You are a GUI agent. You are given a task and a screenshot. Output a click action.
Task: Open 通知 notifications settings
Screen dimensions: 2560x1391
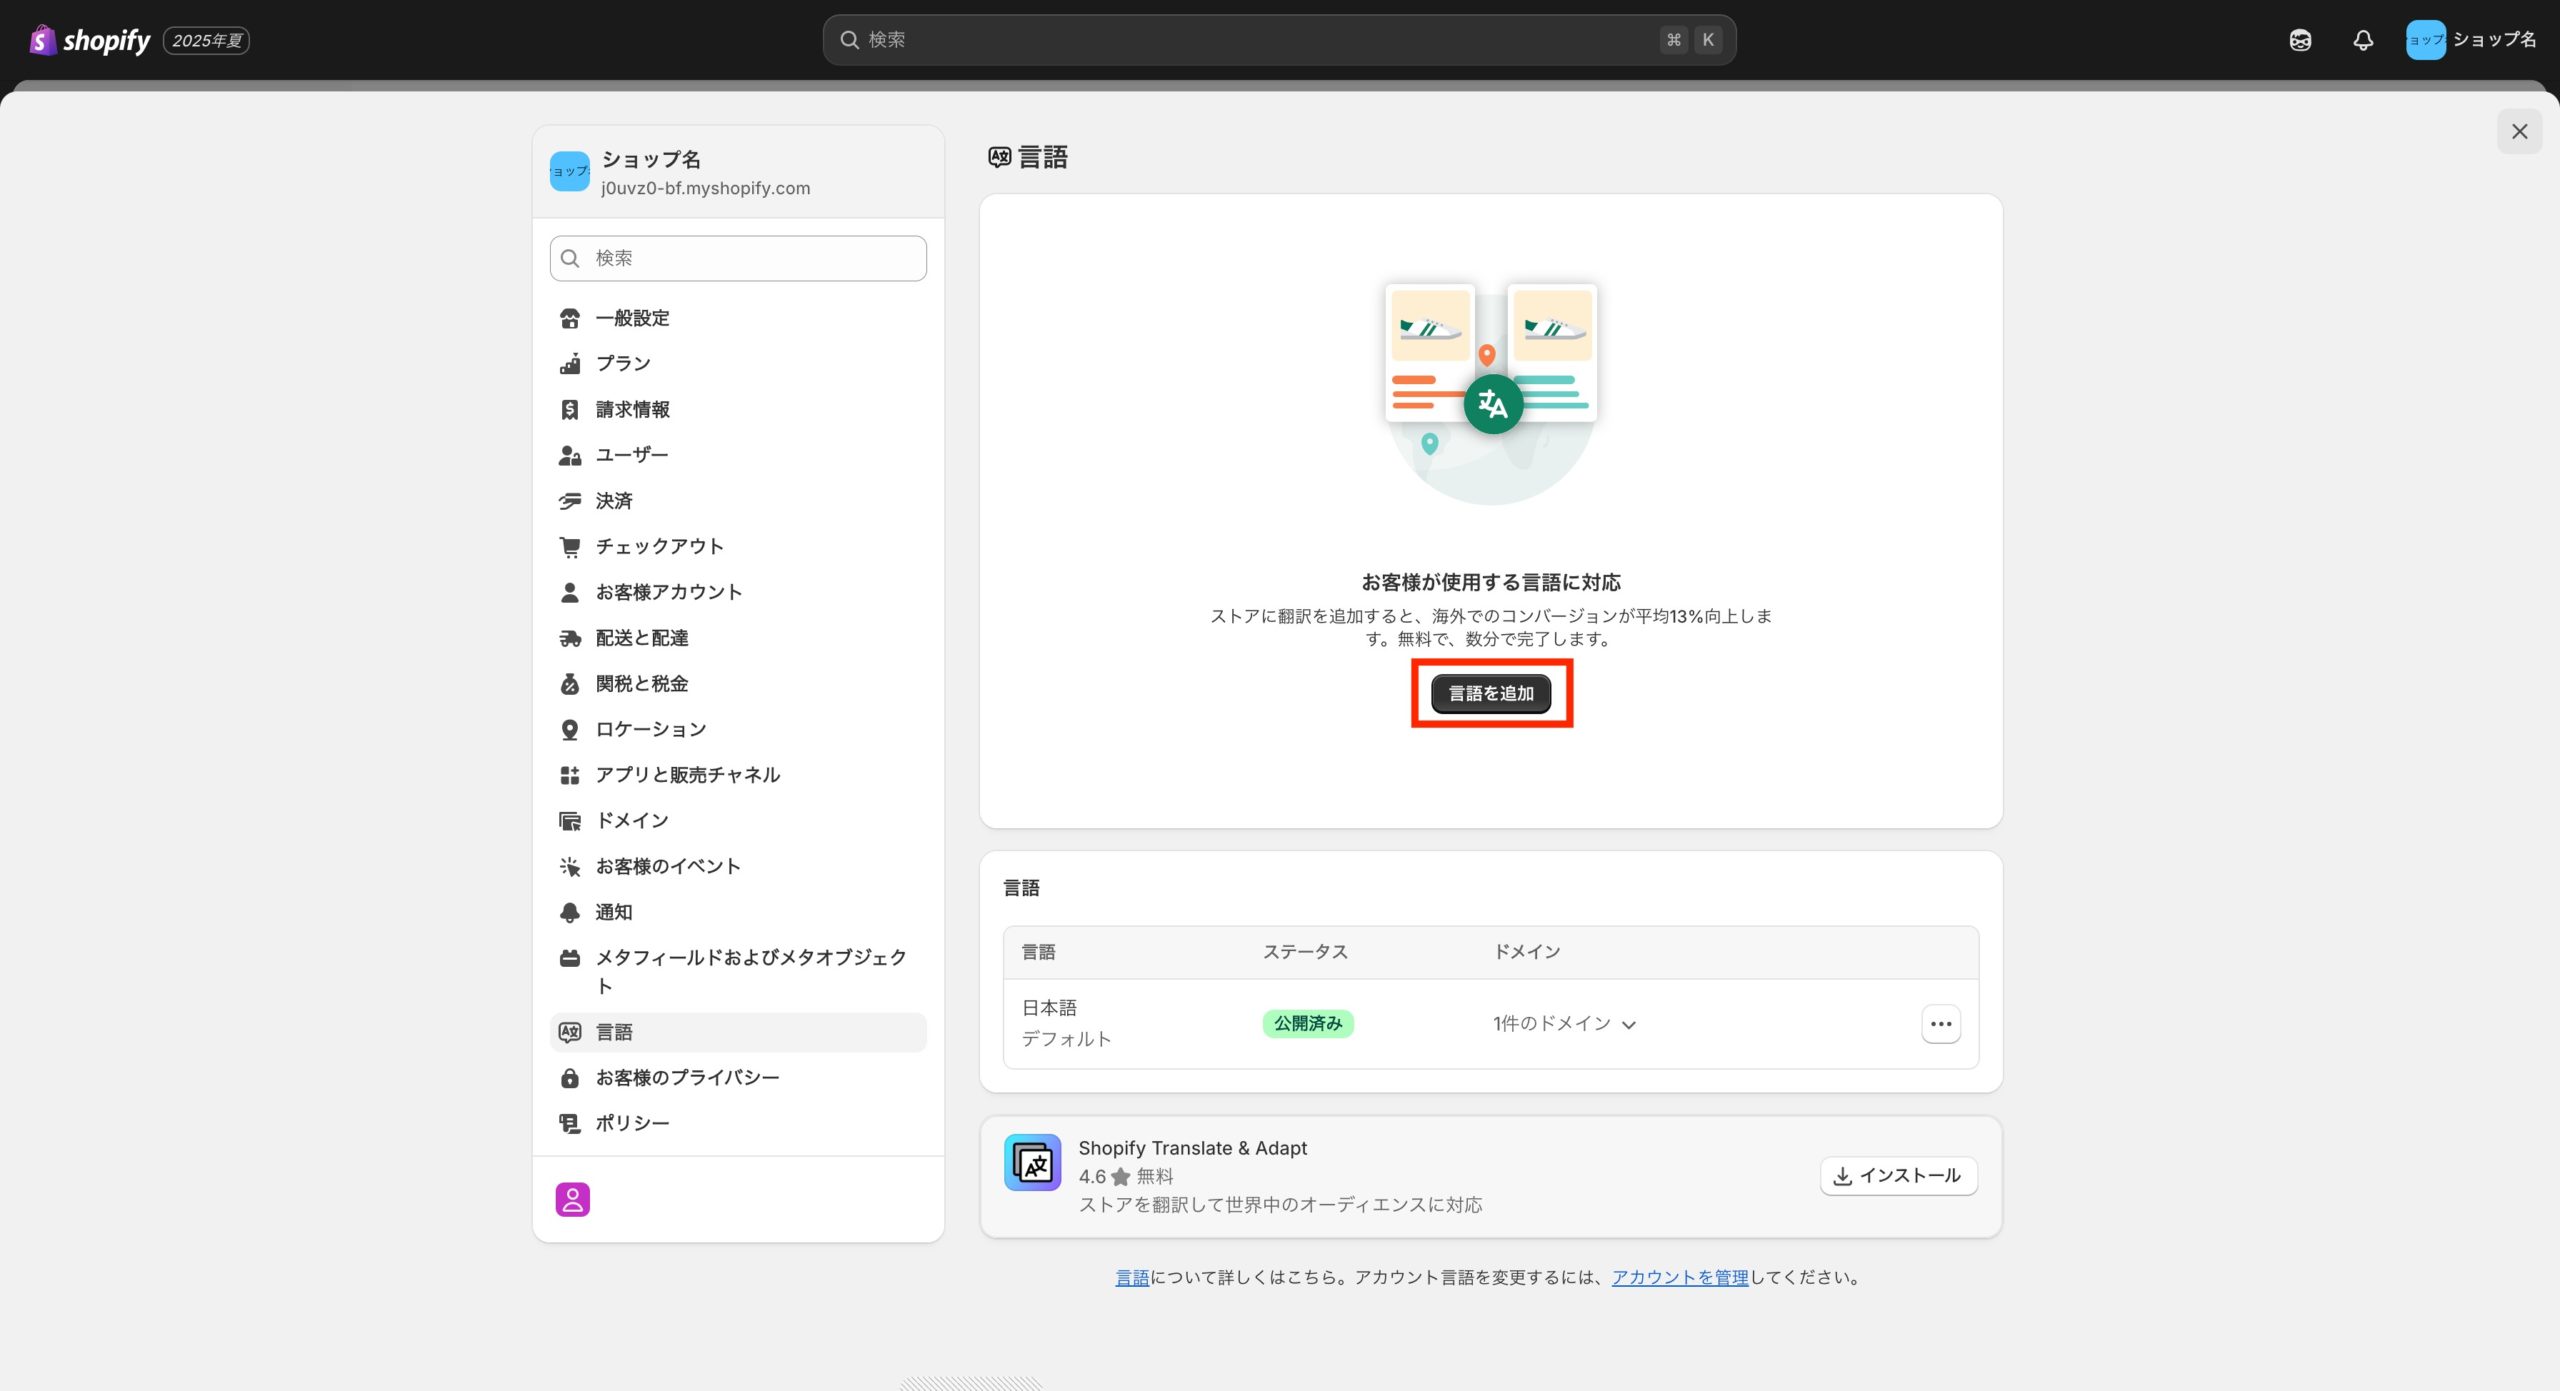(613, 912)
